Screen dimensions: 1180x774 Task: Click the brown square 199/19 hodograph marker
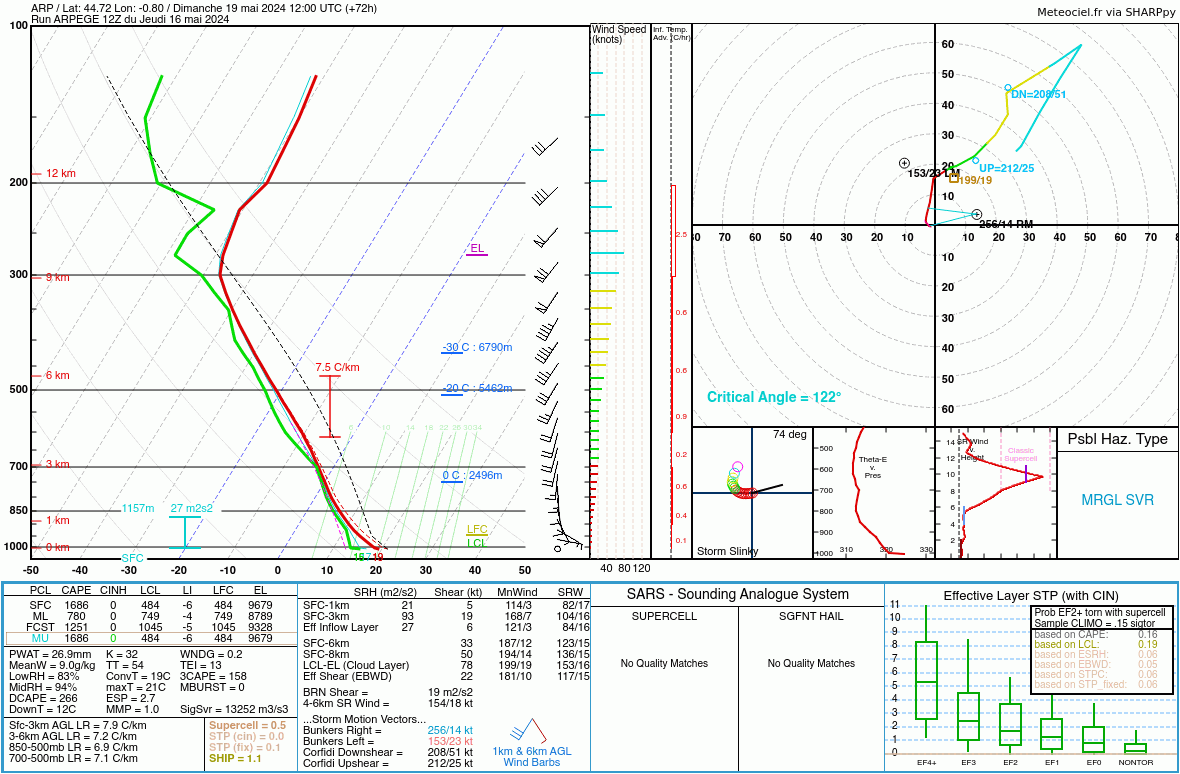click(x=954, y=178)
